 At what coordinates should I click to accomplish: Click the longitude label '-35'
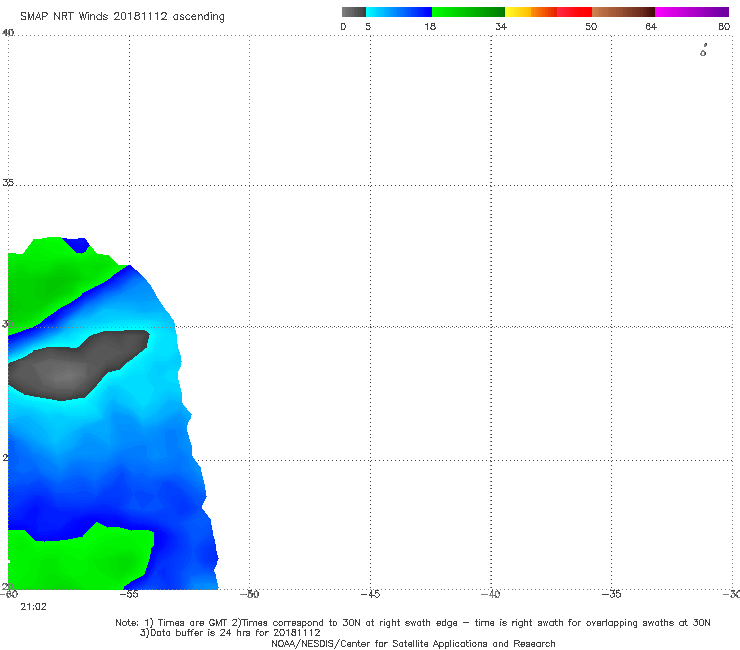tap(611, 594)
